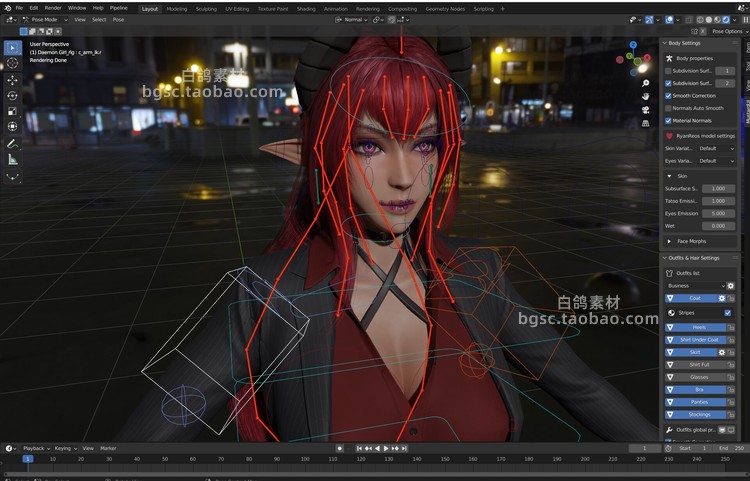Toggle the Glasses outfit piece

pos(695,377)
